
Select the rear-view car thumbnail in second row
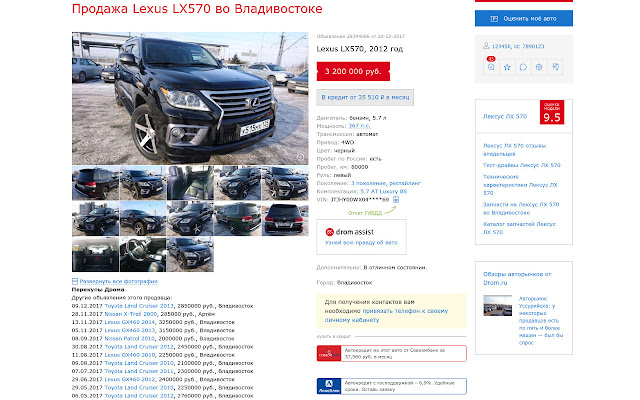(x=284, y=218)
